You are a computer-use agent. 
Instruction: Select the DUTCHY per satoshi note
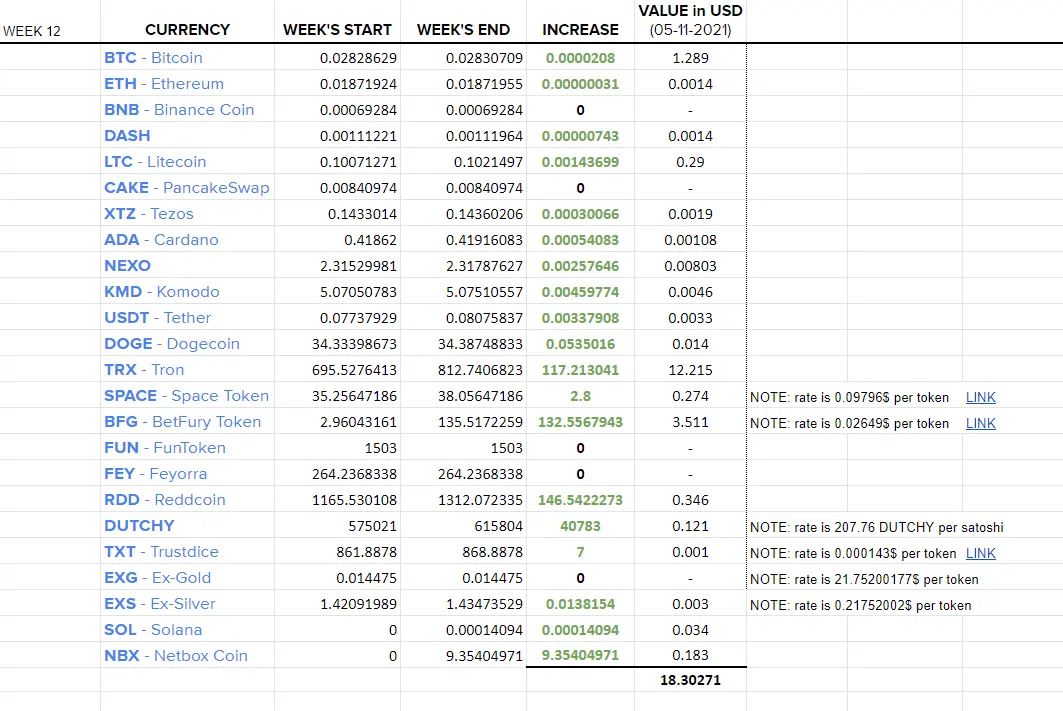coord(877,527)
